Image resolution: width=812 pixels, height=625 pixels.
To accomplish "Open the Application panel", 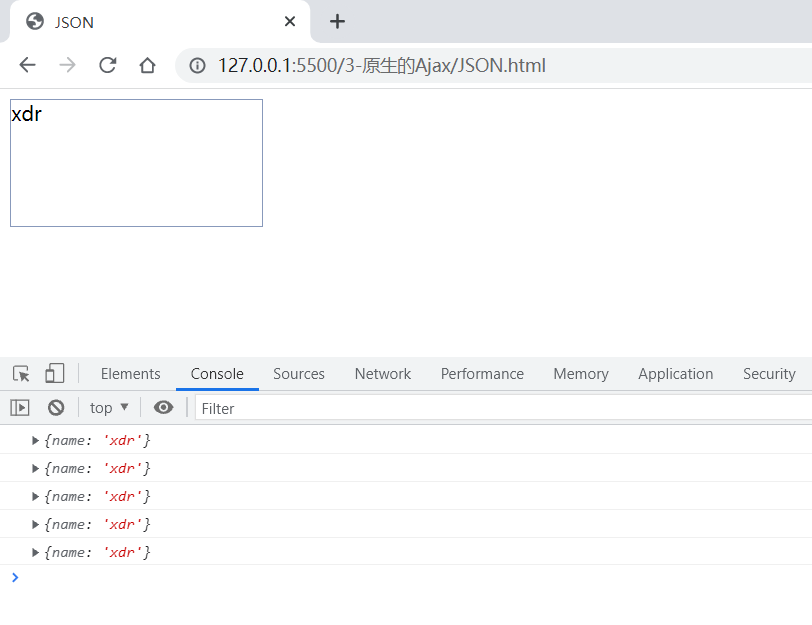I will [x=676, y=374].
